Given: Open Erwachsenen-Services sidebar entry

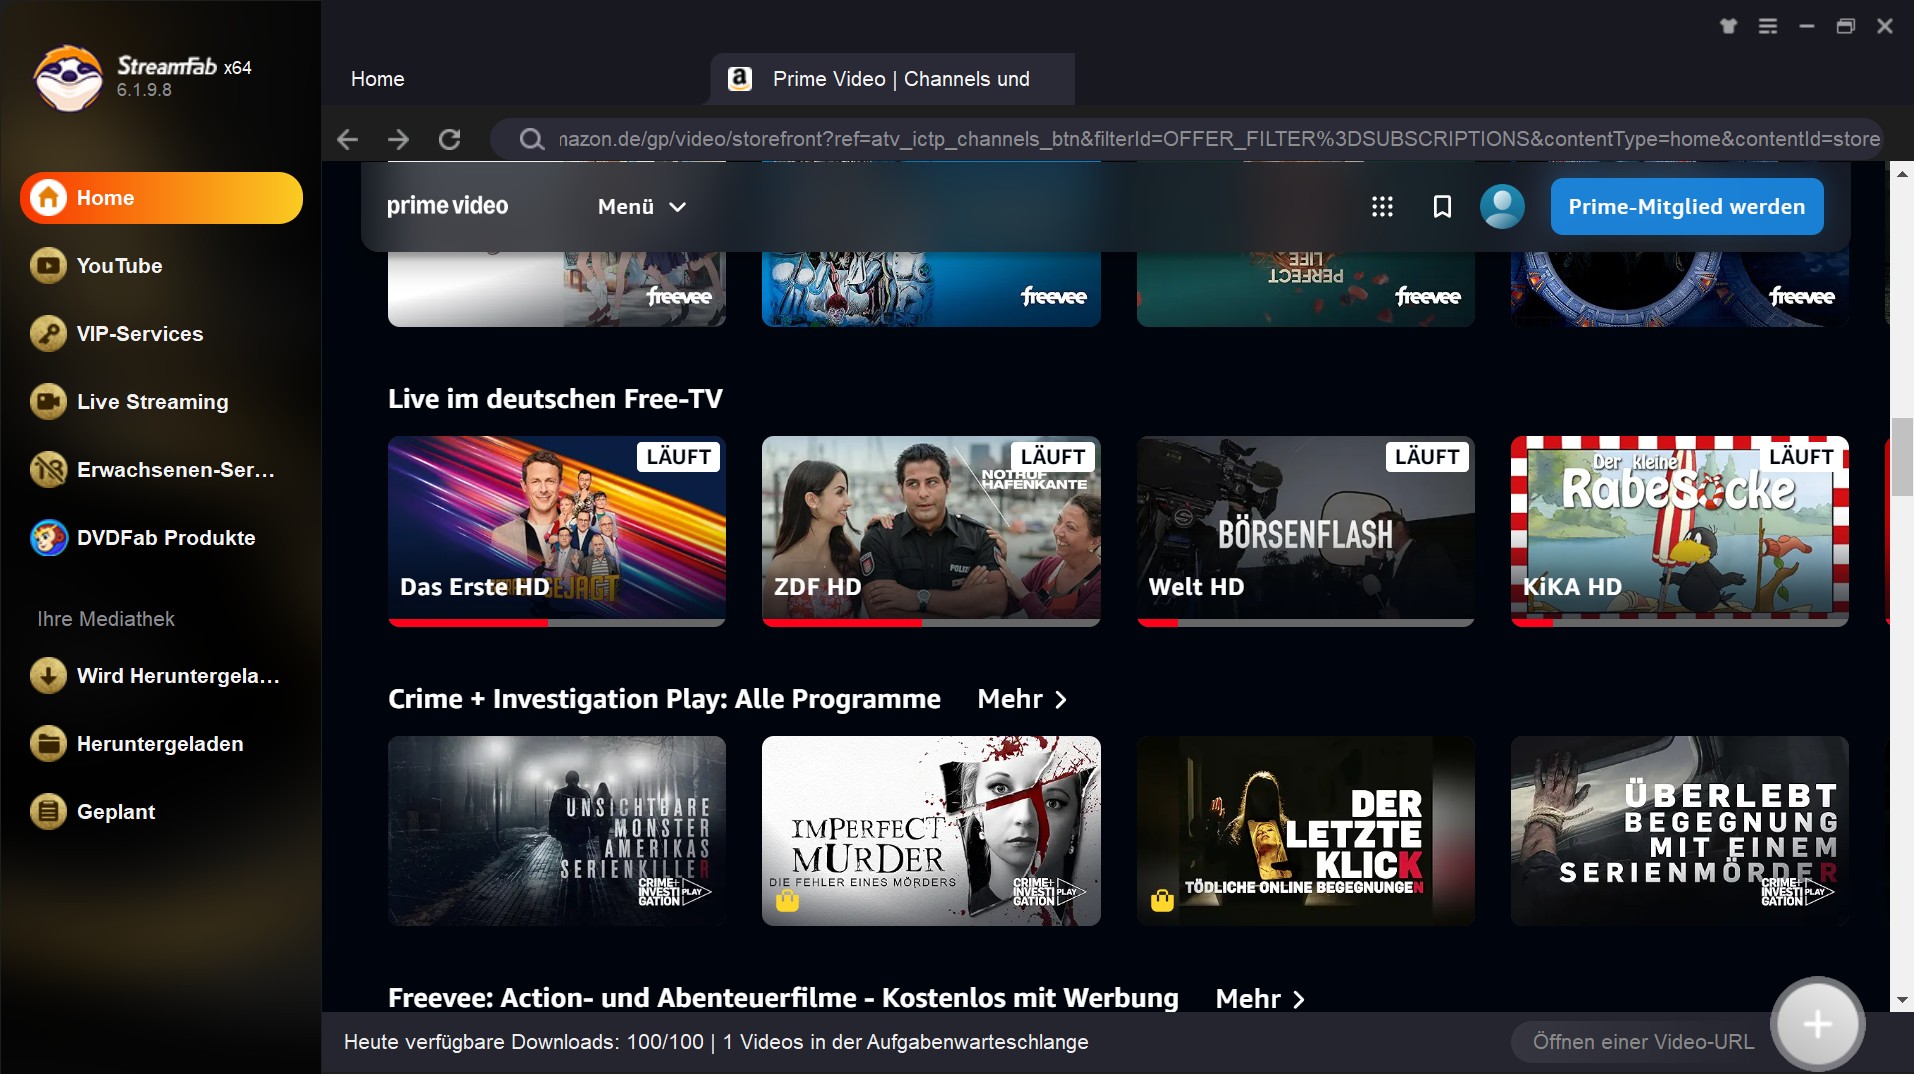Looking at the screenshot, I should [x=161, y=470].
